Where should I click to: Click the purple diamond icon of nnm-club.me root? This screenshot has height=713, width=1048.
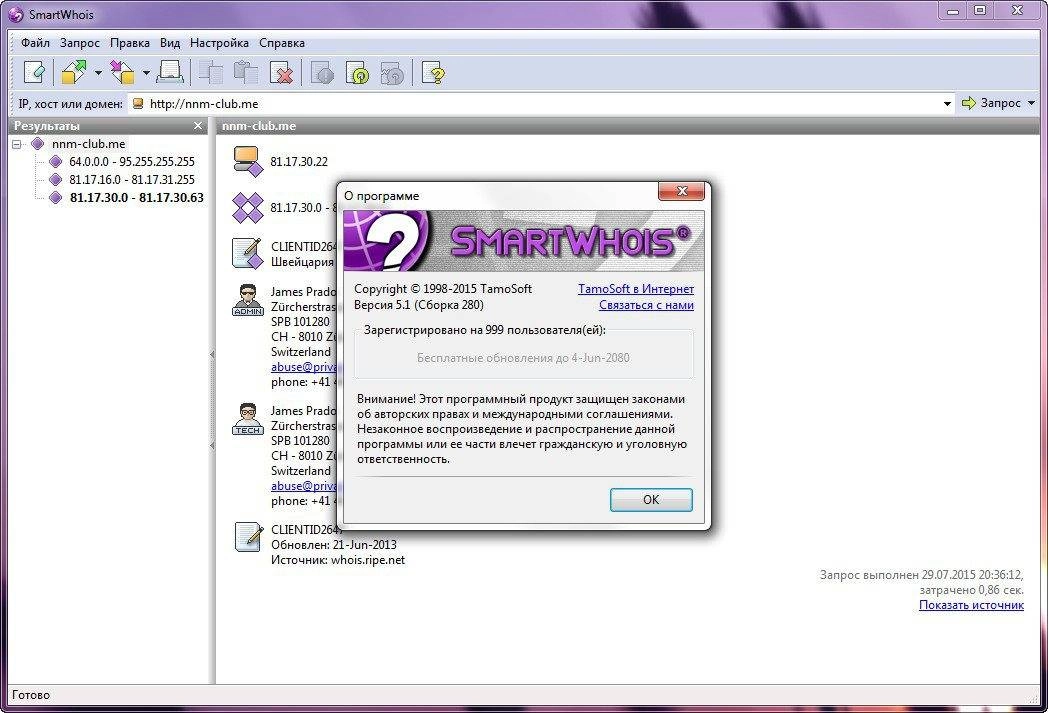[37, 144]
